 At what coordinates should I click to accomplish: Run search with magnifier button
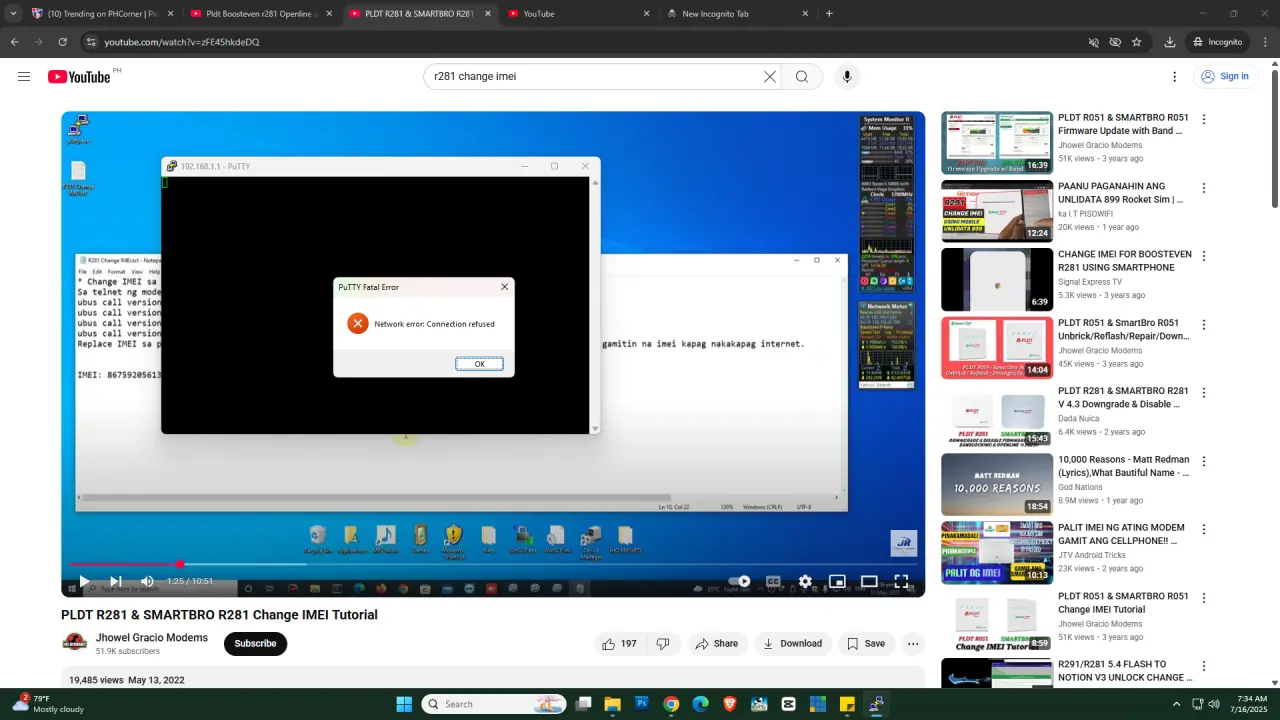(x=802, y=77)
